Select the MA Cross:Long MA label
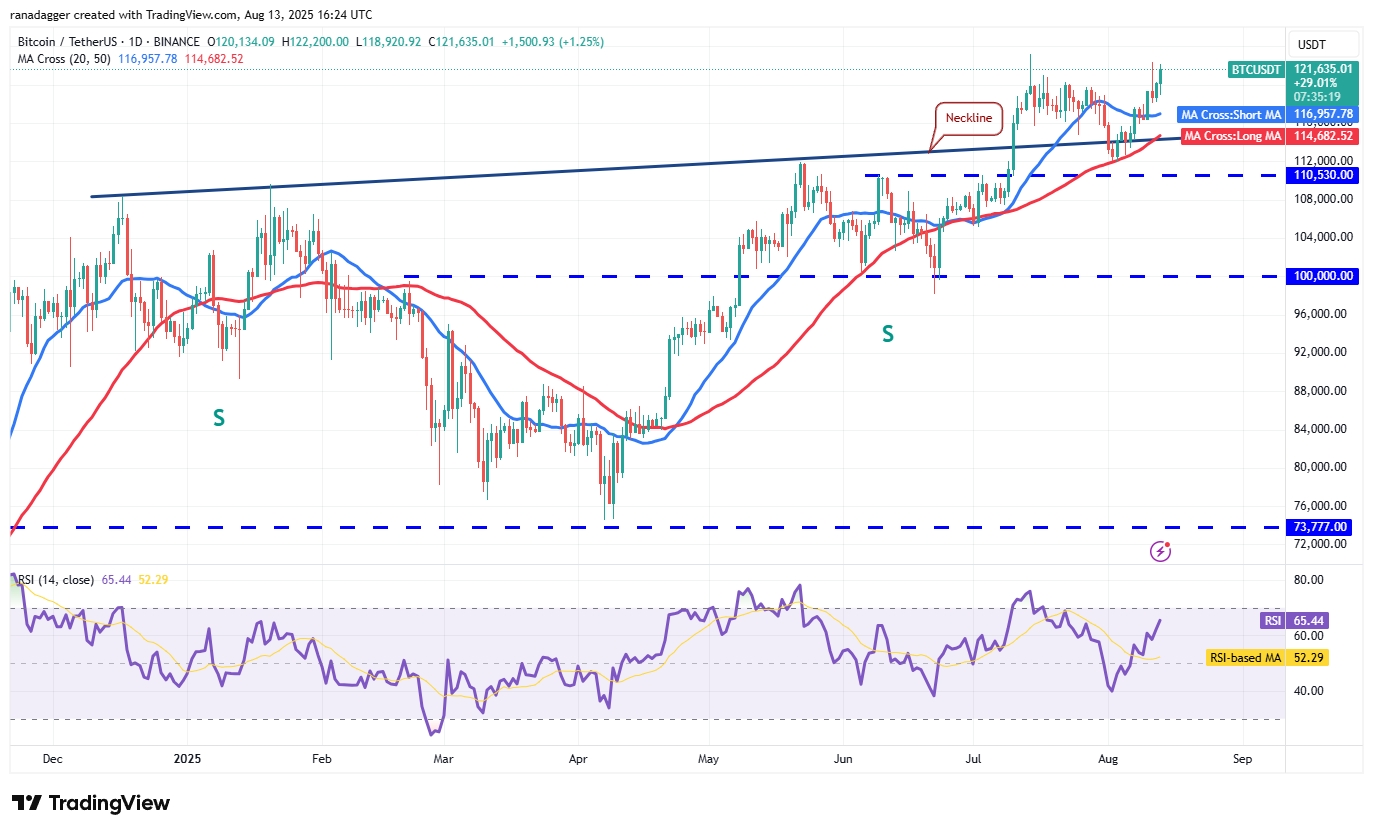1373x833 pixels. [1232, 136]
